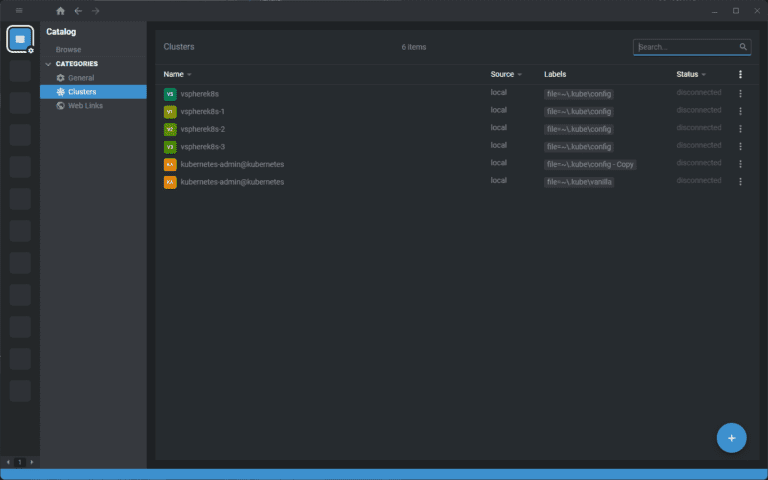
Task: Focus the Search input field
Action: (x=686, y=47)
